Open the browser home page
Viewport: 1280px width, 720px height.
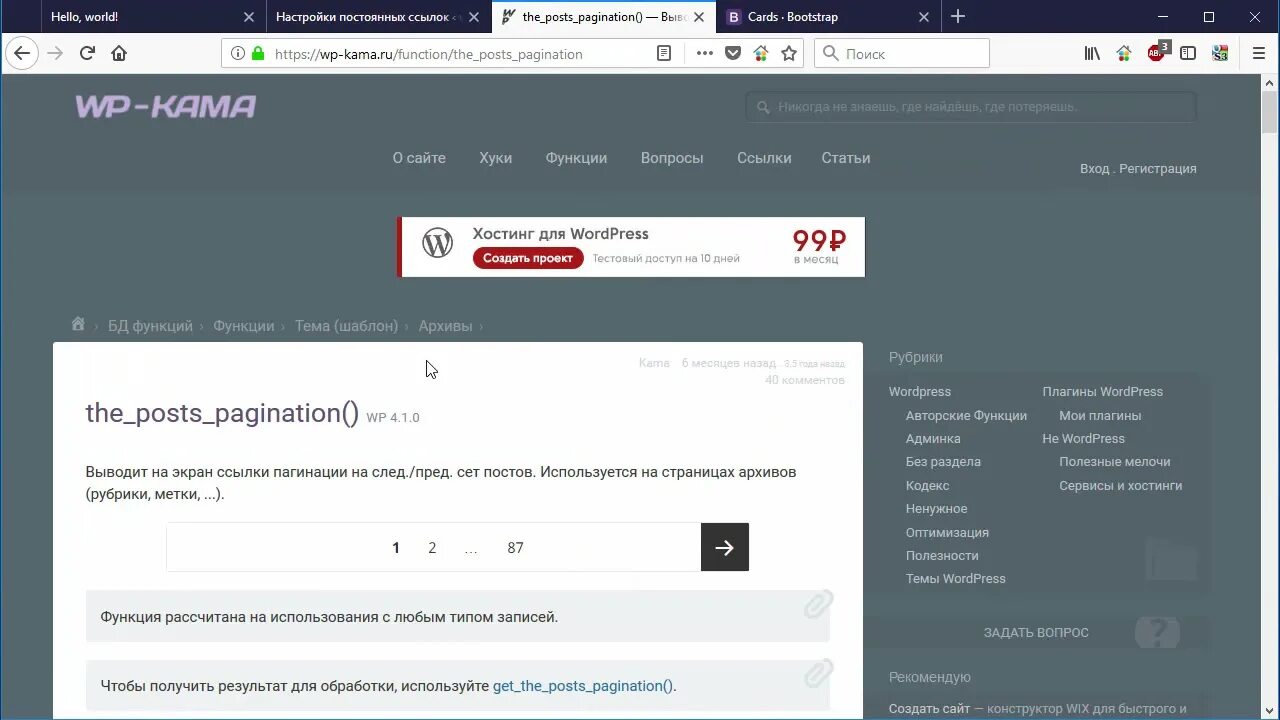119,53
